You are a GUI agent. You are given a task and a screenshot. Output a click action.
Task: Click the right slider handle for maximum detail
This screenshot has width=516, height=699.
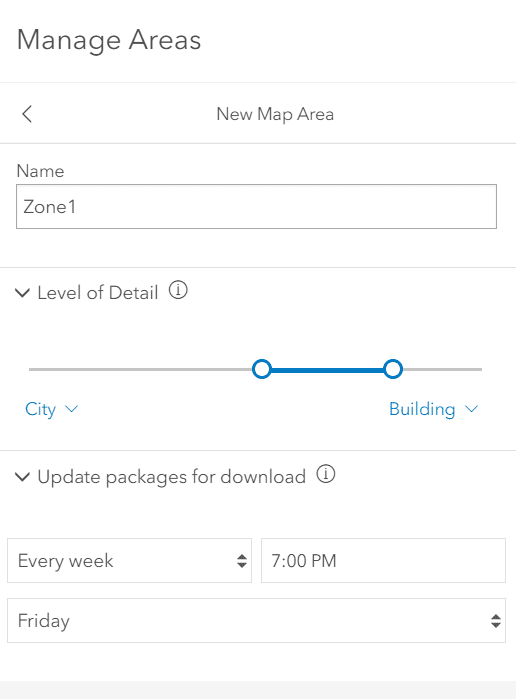point(393,369)
